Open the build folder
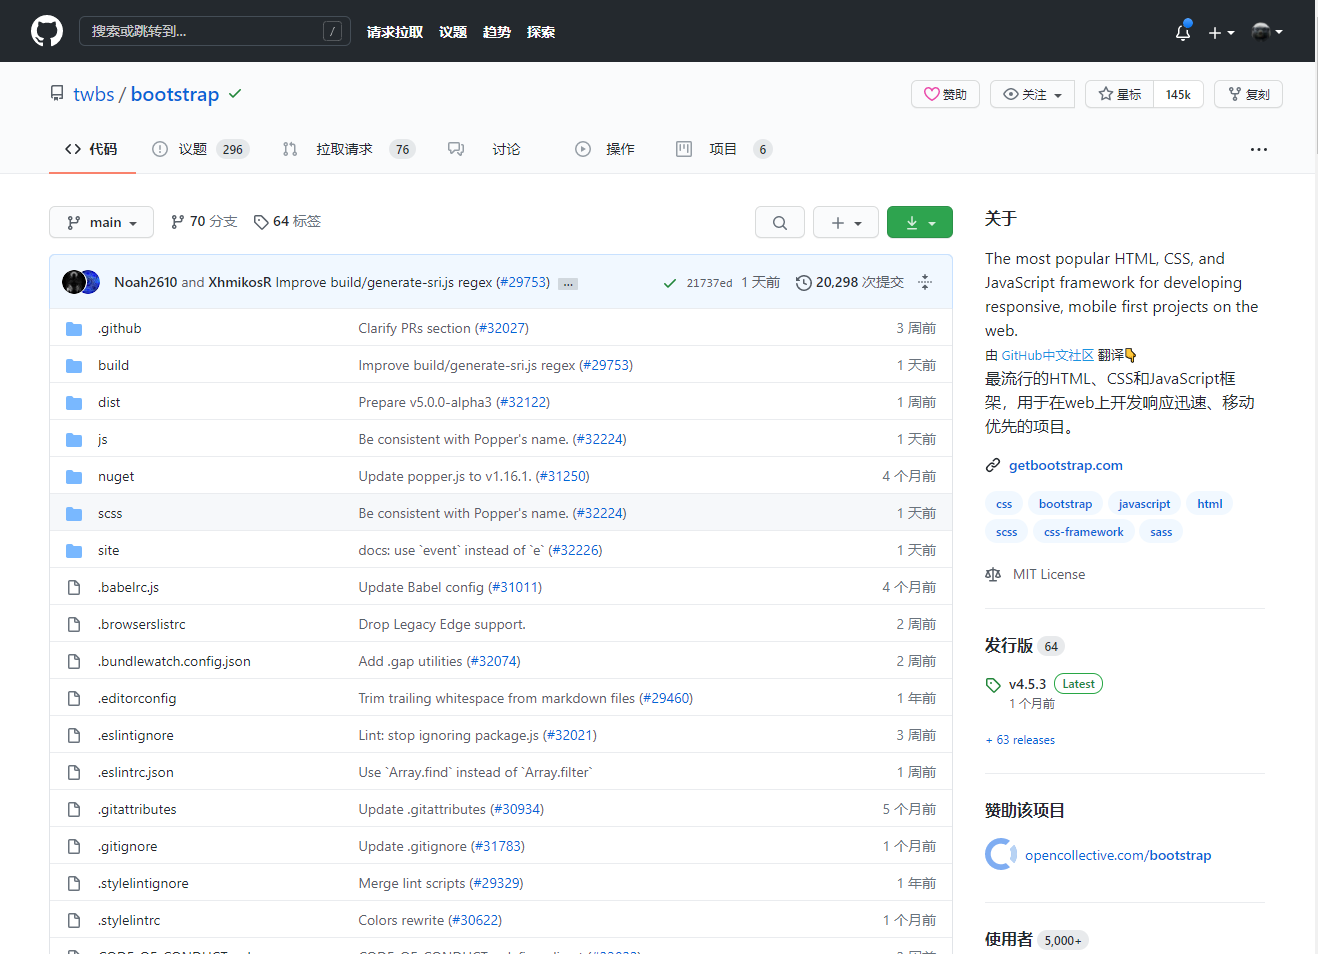 113,365
